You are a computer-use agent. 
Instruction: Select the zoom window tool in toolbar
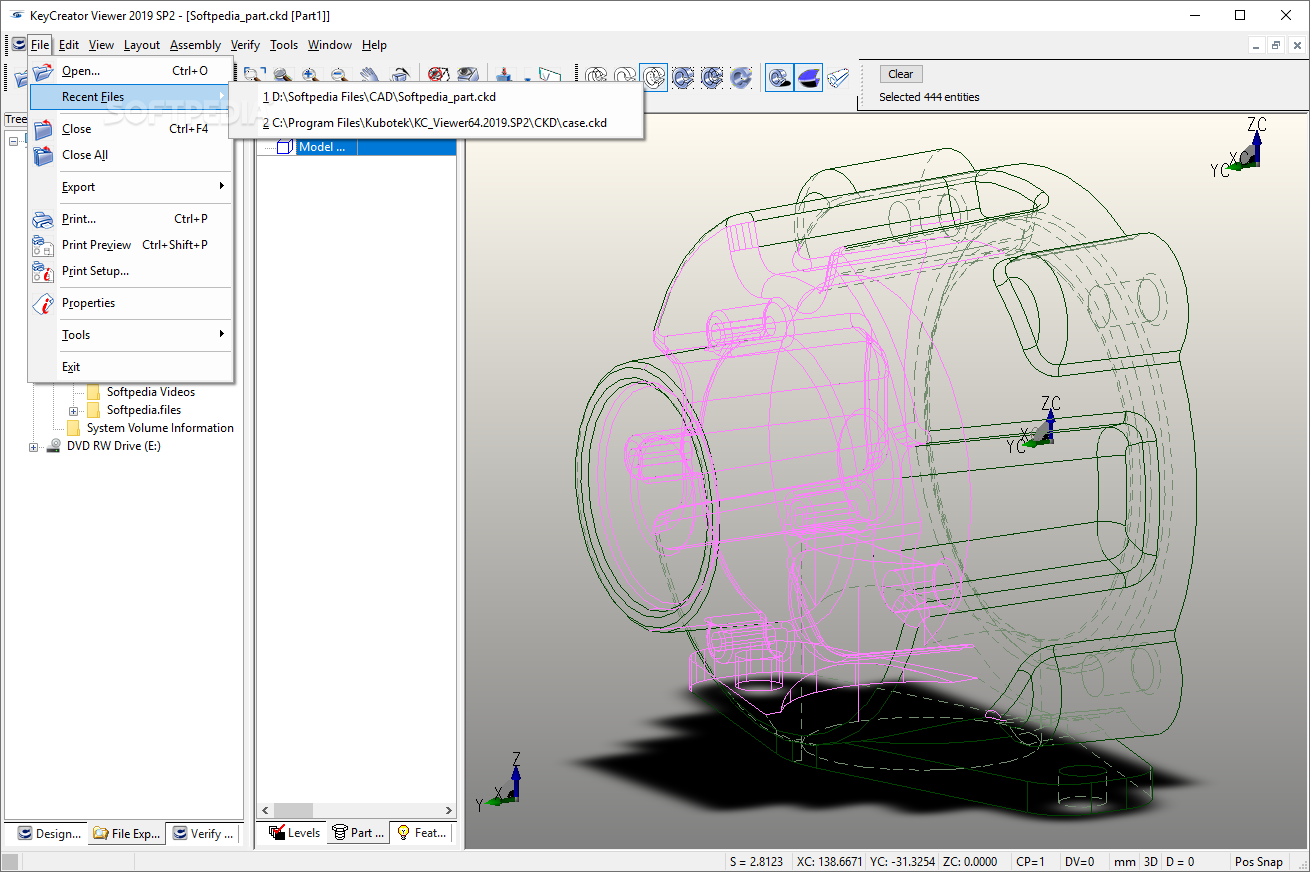pyautogui.click(x=253, y=76)
